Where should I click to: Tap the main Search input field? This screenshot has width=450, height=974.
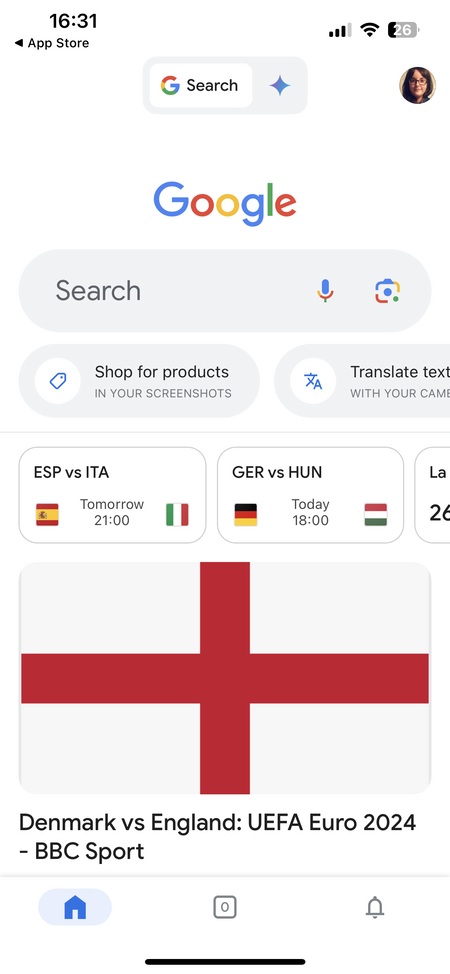[x=225, y=291]
